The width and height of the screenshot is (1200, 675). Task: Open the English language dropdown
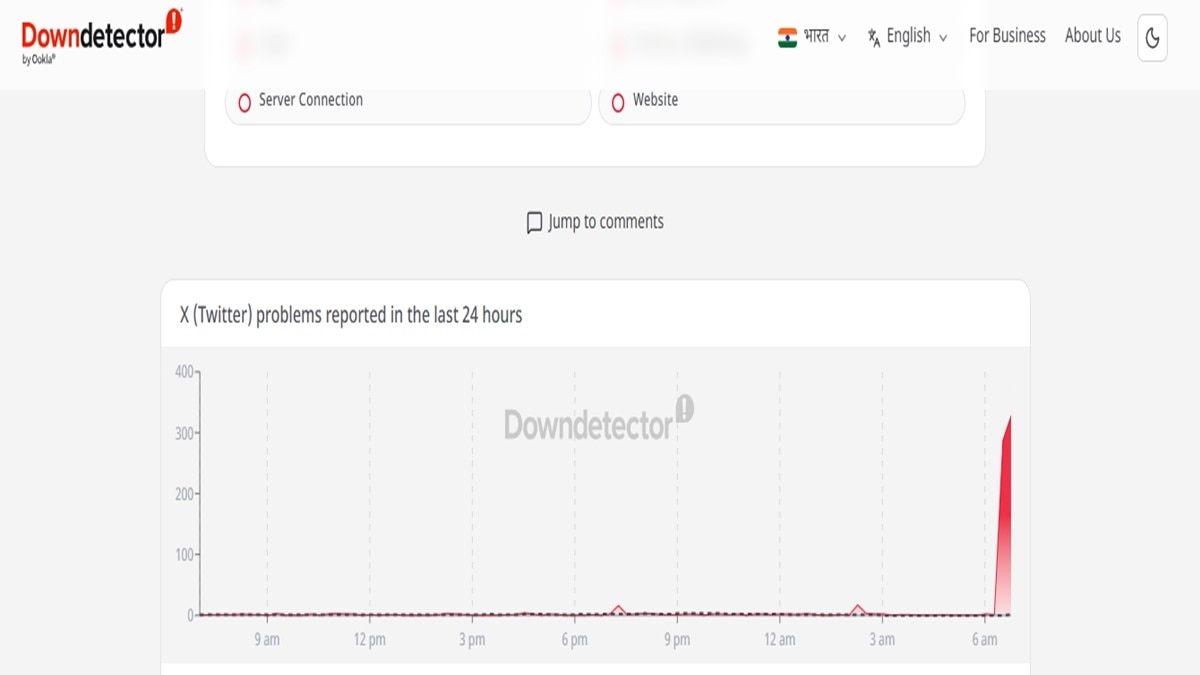(x=908, y=37)
